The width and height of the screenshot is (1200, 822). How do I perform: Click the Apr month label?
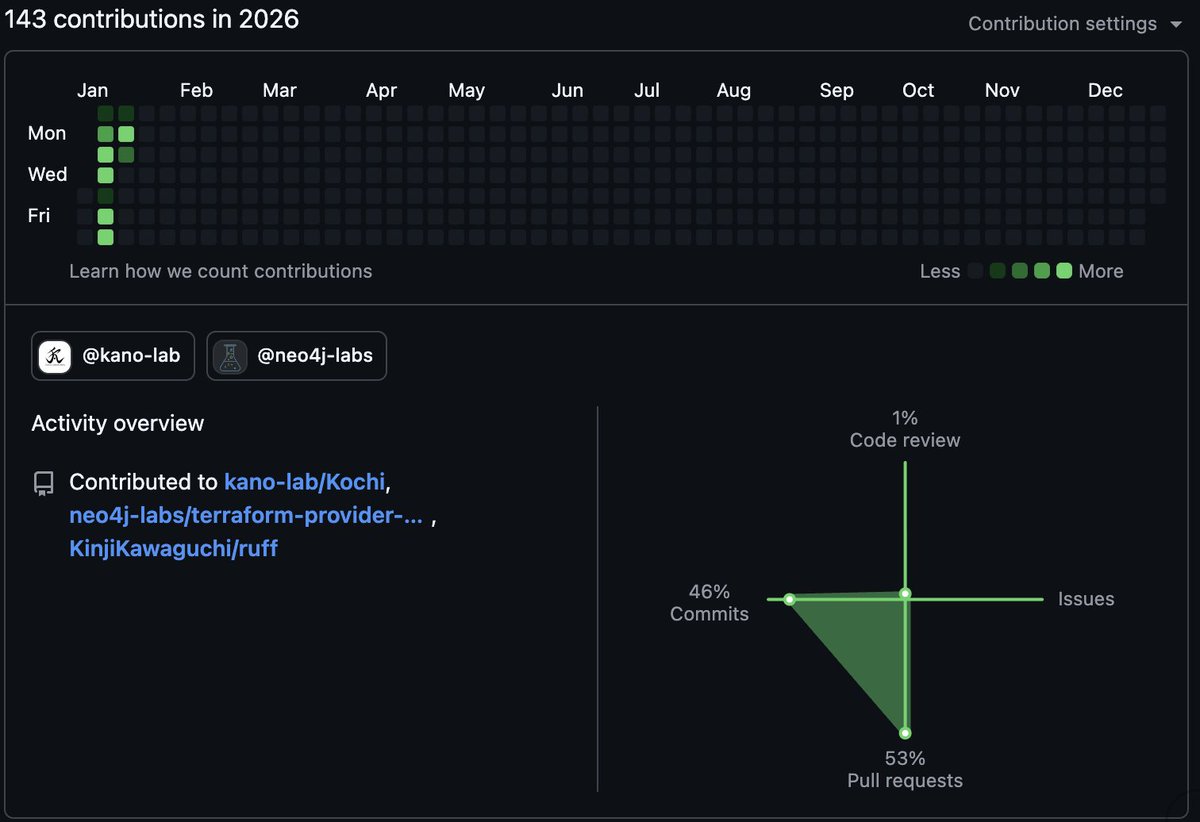tap(381, 90)
